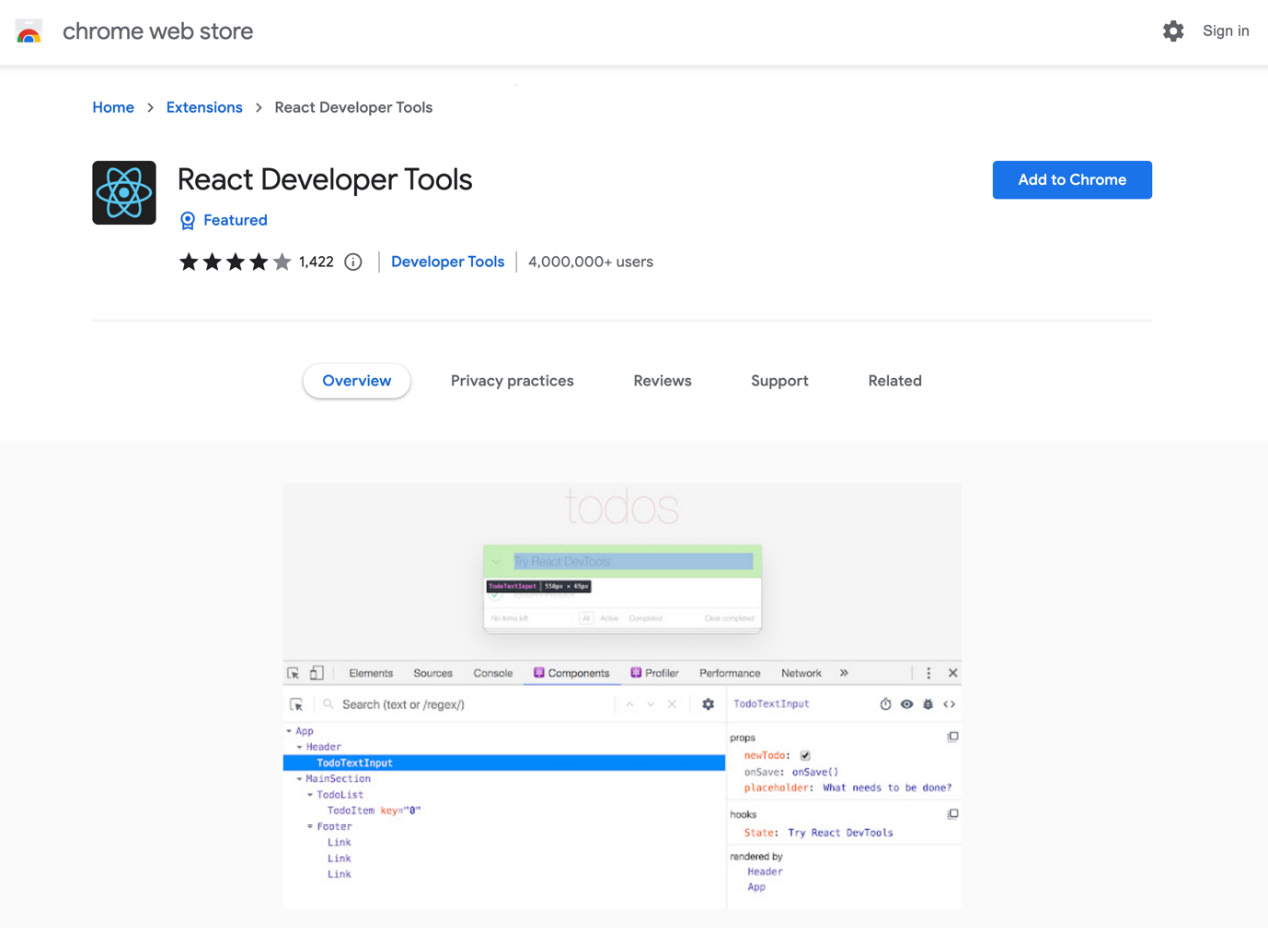
Task: Copy hooks using the copy icon
Action: (x=954, y=814)
